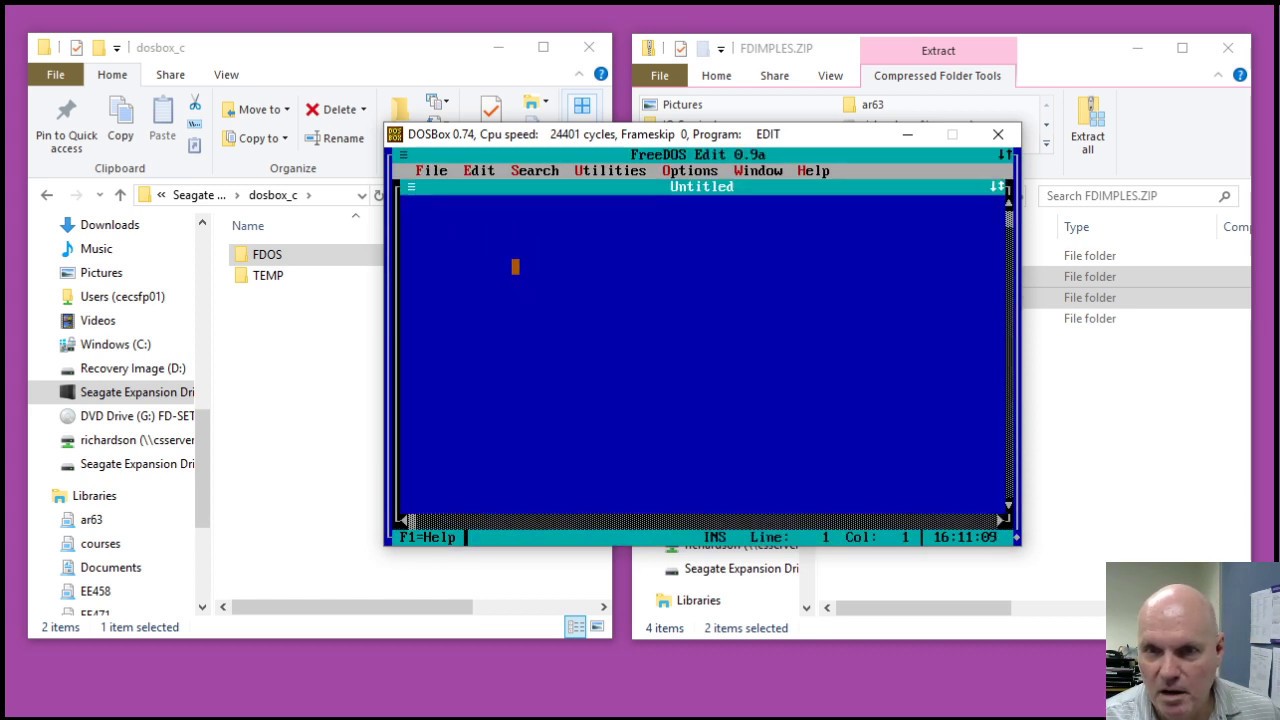Select Recovery Image (D:) in navigation pane
The image size is (1280, 720).
point(133,369)
